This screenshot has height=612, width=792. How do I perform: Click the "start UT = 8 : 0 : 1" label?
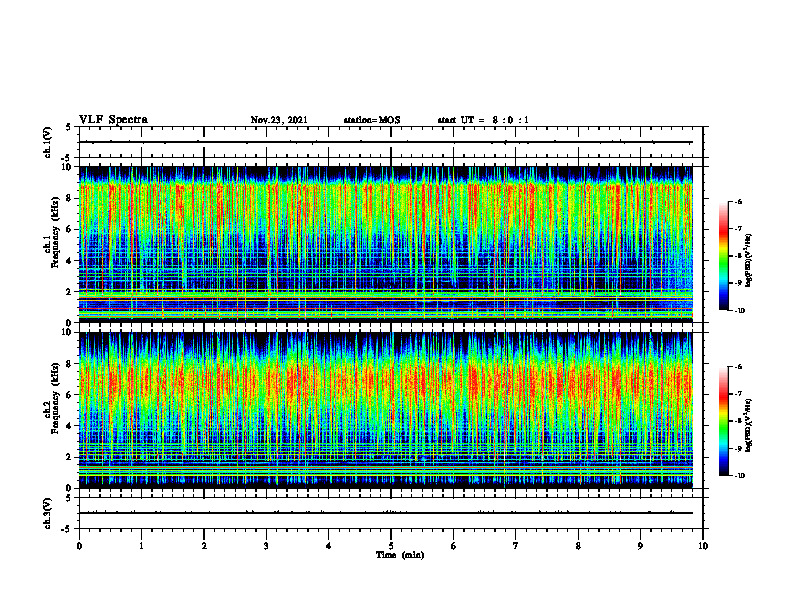click(483, 120)
